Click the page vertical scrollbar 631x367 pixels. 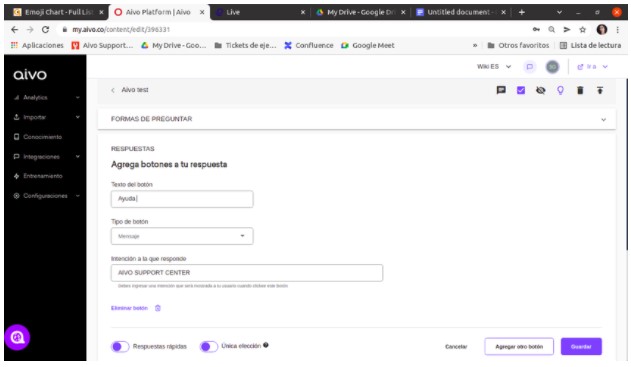pyautogui.click(x=627, y=165)
